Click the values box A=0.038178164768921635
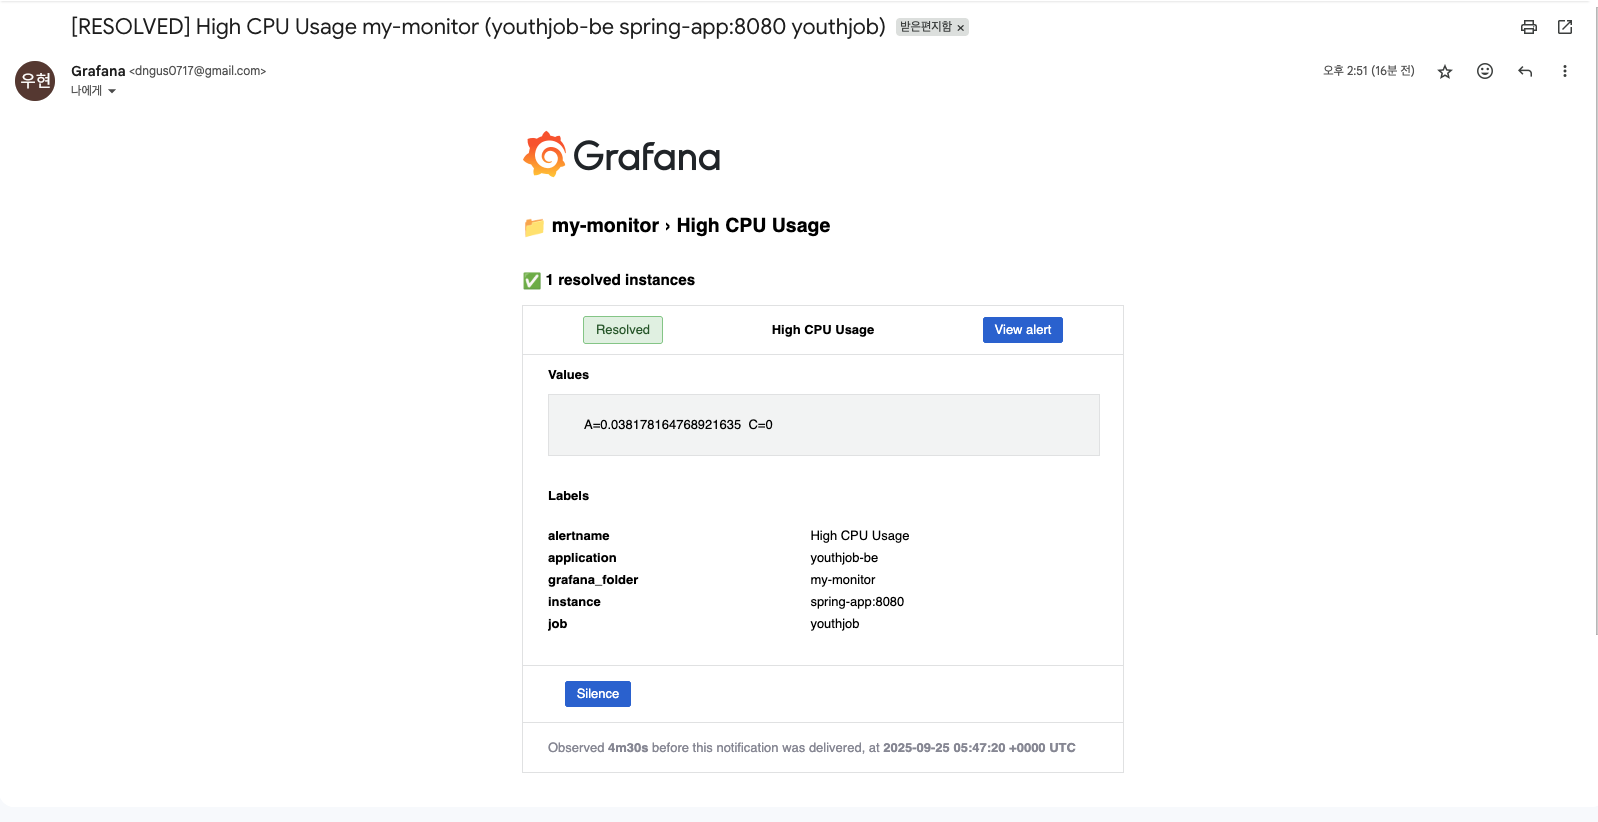The height and width of the screenshot is (822, 1598). (x=823, y=425)
